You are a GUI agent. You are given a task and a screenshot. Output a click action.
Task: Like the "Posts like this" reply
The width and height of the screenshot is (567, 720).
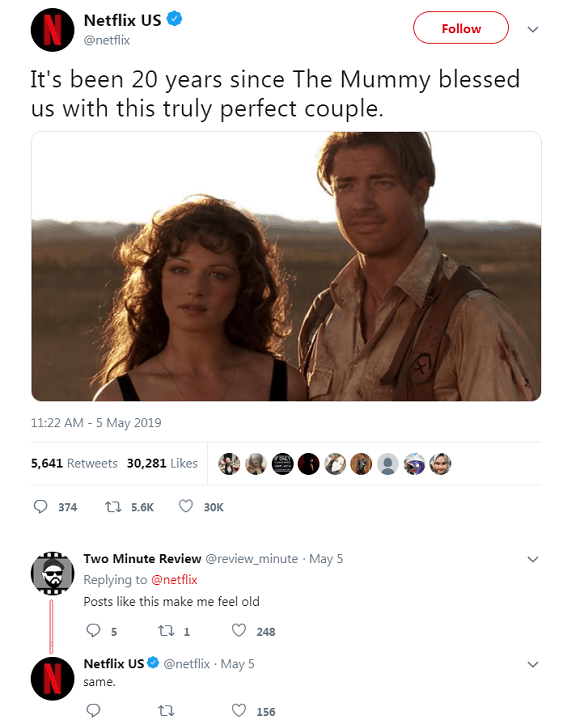click(239, 630)
